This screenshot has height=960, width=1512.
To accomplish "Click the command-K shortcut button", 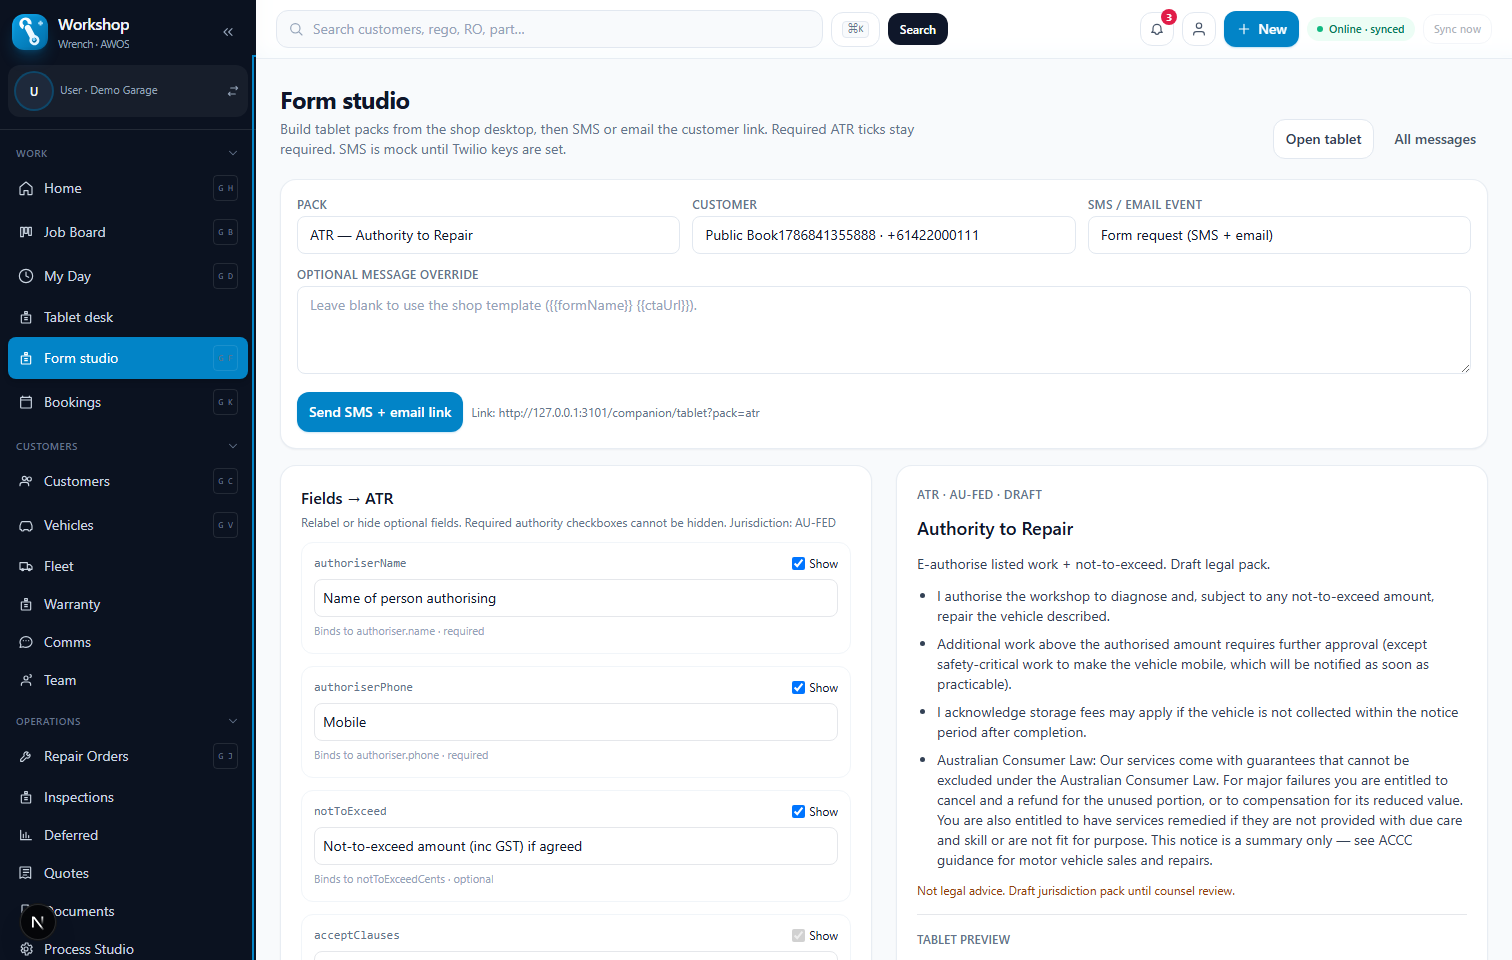I will tap(856, 29).
